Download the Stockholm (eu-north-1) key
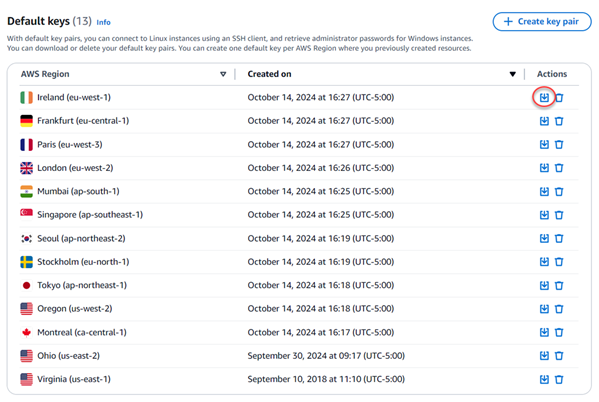This screenshot has width=599, height=402. pos(544,262)
